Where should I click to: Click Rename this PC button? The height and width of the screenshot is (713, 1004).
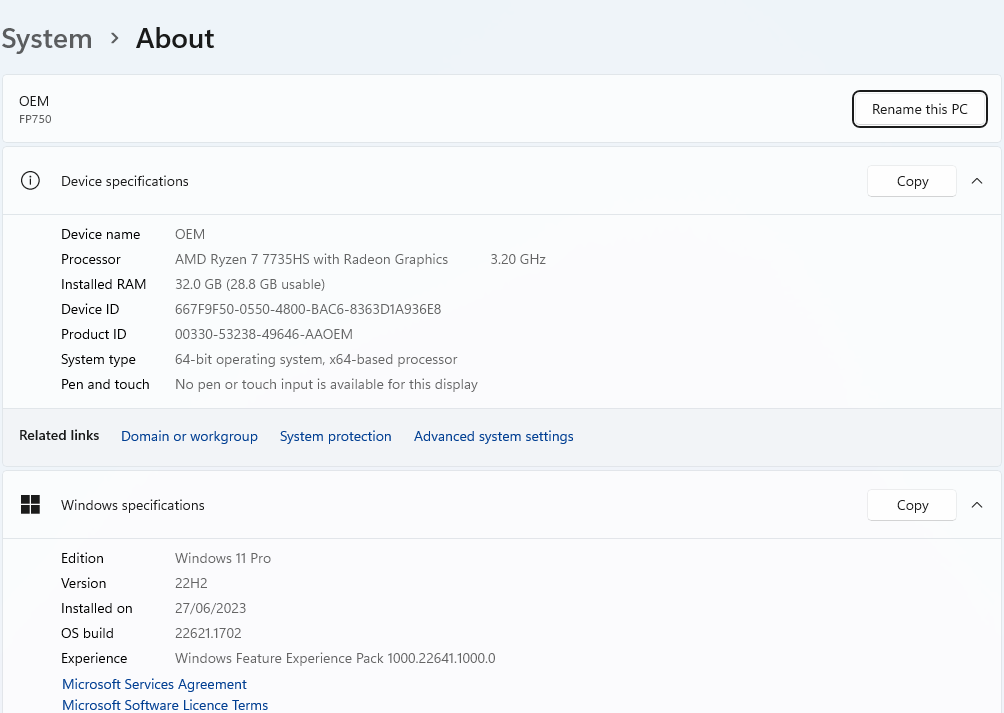[x=919, y=109]
